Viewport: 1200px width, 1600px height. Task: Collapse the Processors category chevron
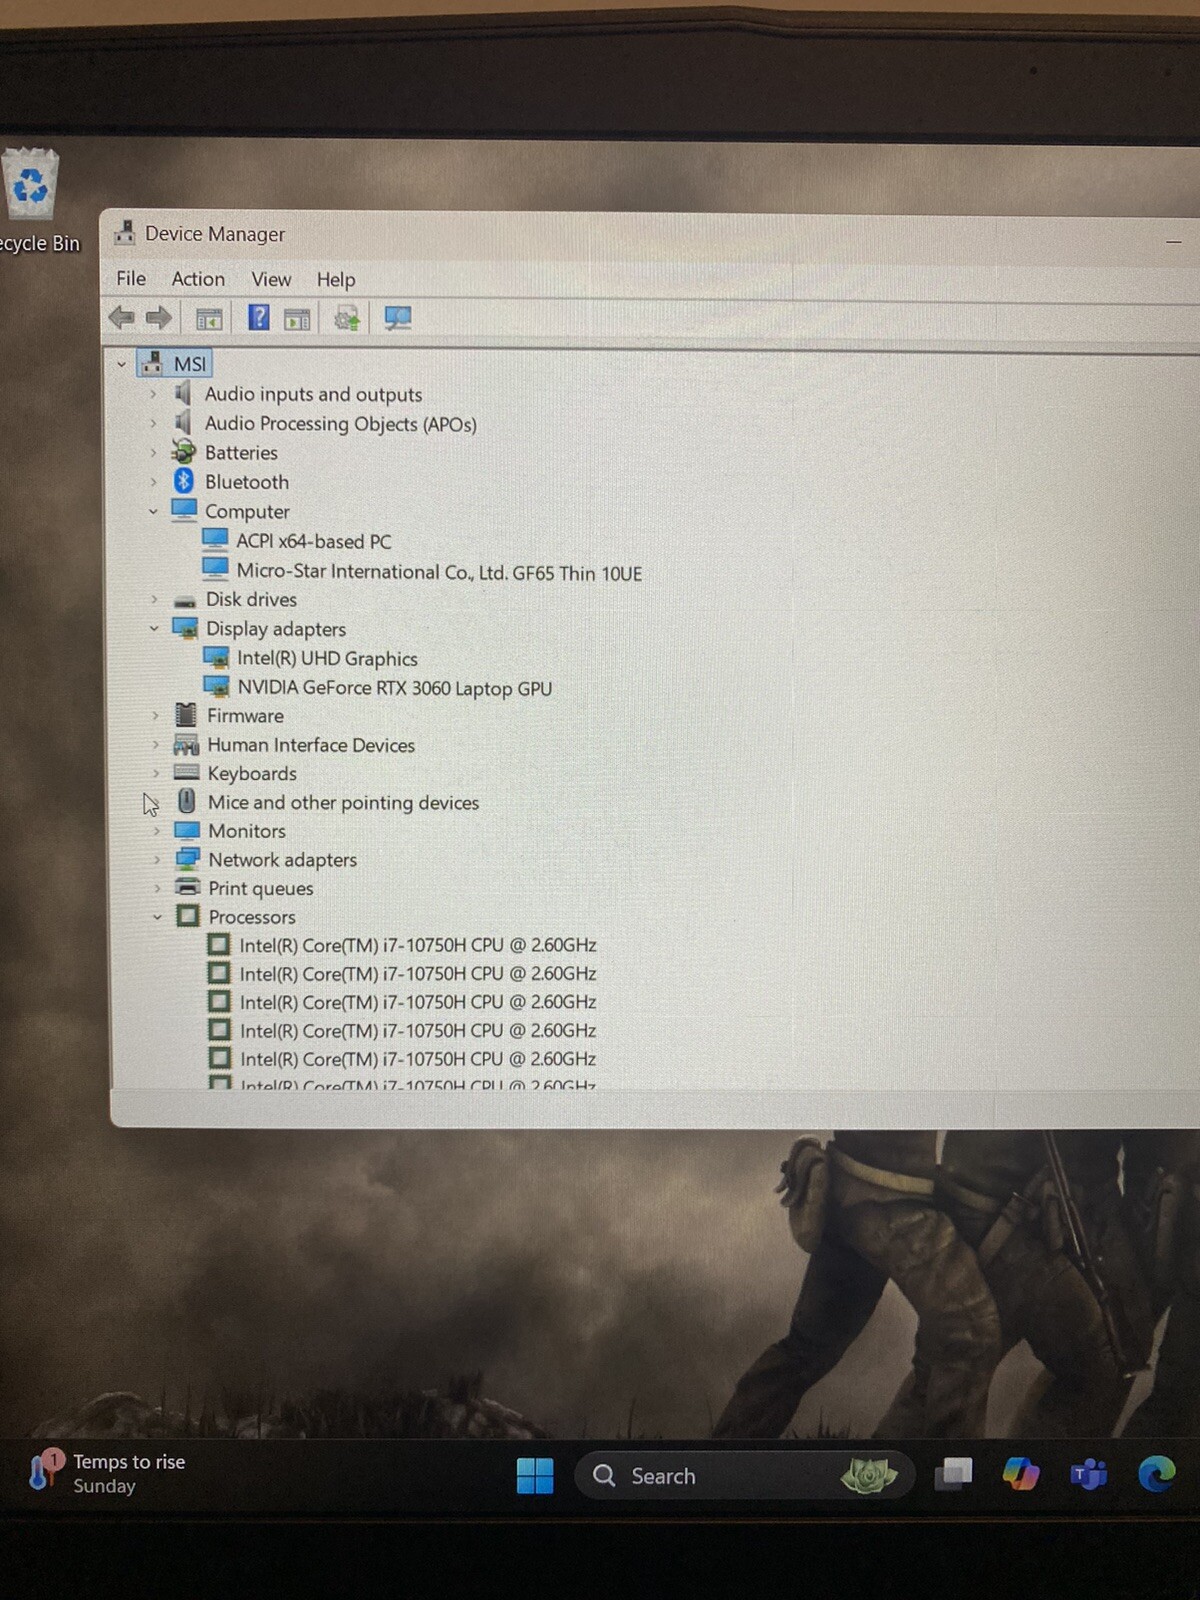pyautogui.click(x=157, y=916)
